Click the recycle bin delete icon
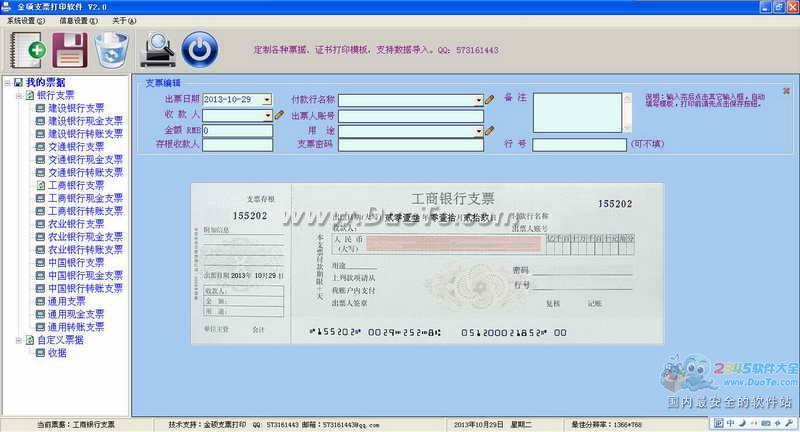Screen dimensions: 800x432 point(112,50)
